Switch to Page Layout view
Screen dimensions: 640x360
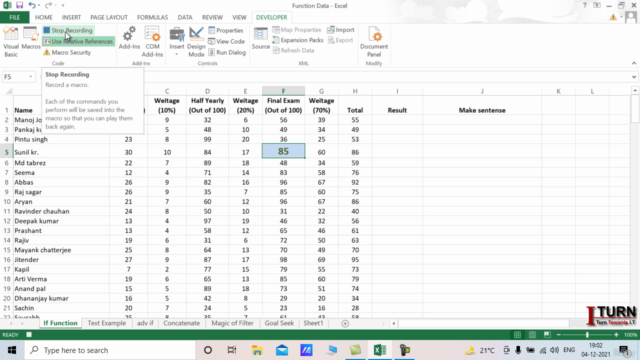(x=532, y=335)
